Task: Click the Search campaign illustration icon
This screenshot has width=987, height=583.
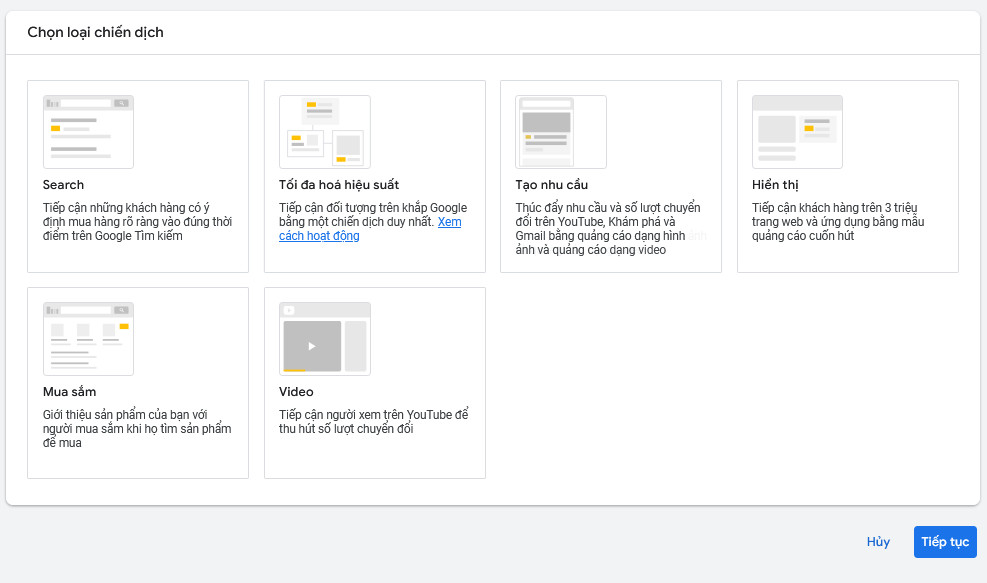Action: point(88,132)
